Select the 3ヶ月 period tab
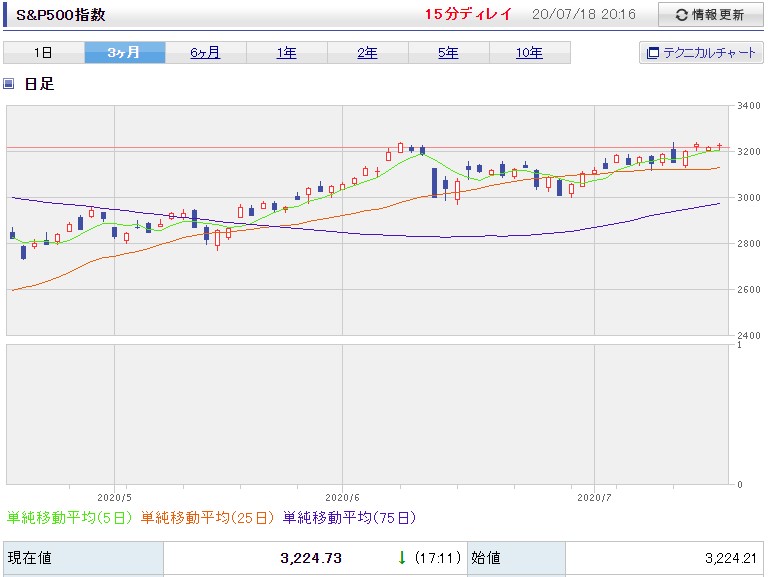768x577 pixels. click(124, 52)
